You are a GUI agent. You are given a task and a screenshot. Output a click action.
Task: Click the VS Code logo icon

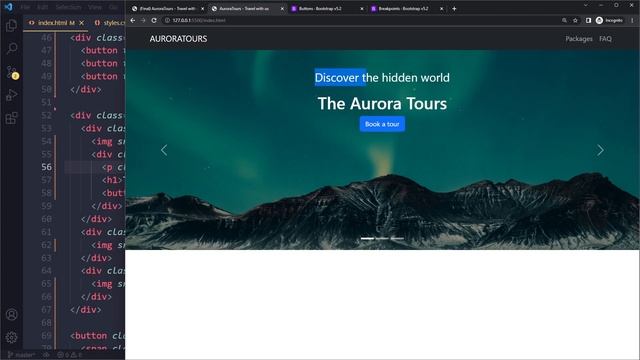point(8,7)
